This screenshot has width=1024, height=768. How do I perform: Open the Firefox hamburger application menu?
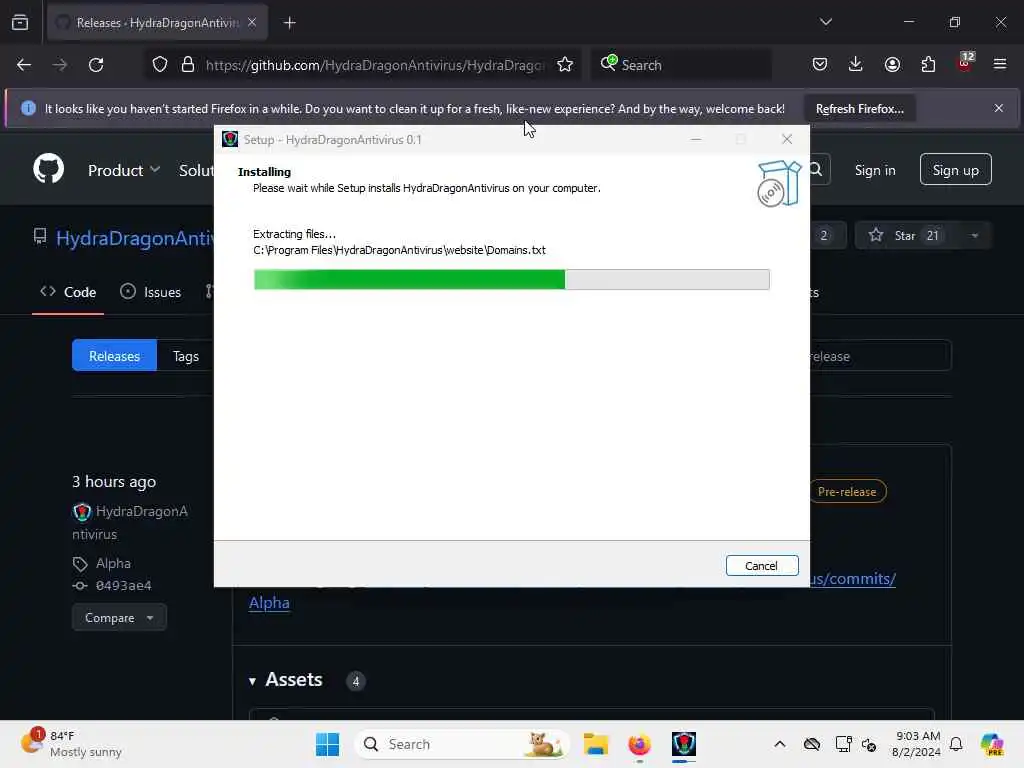point(1000,65)
